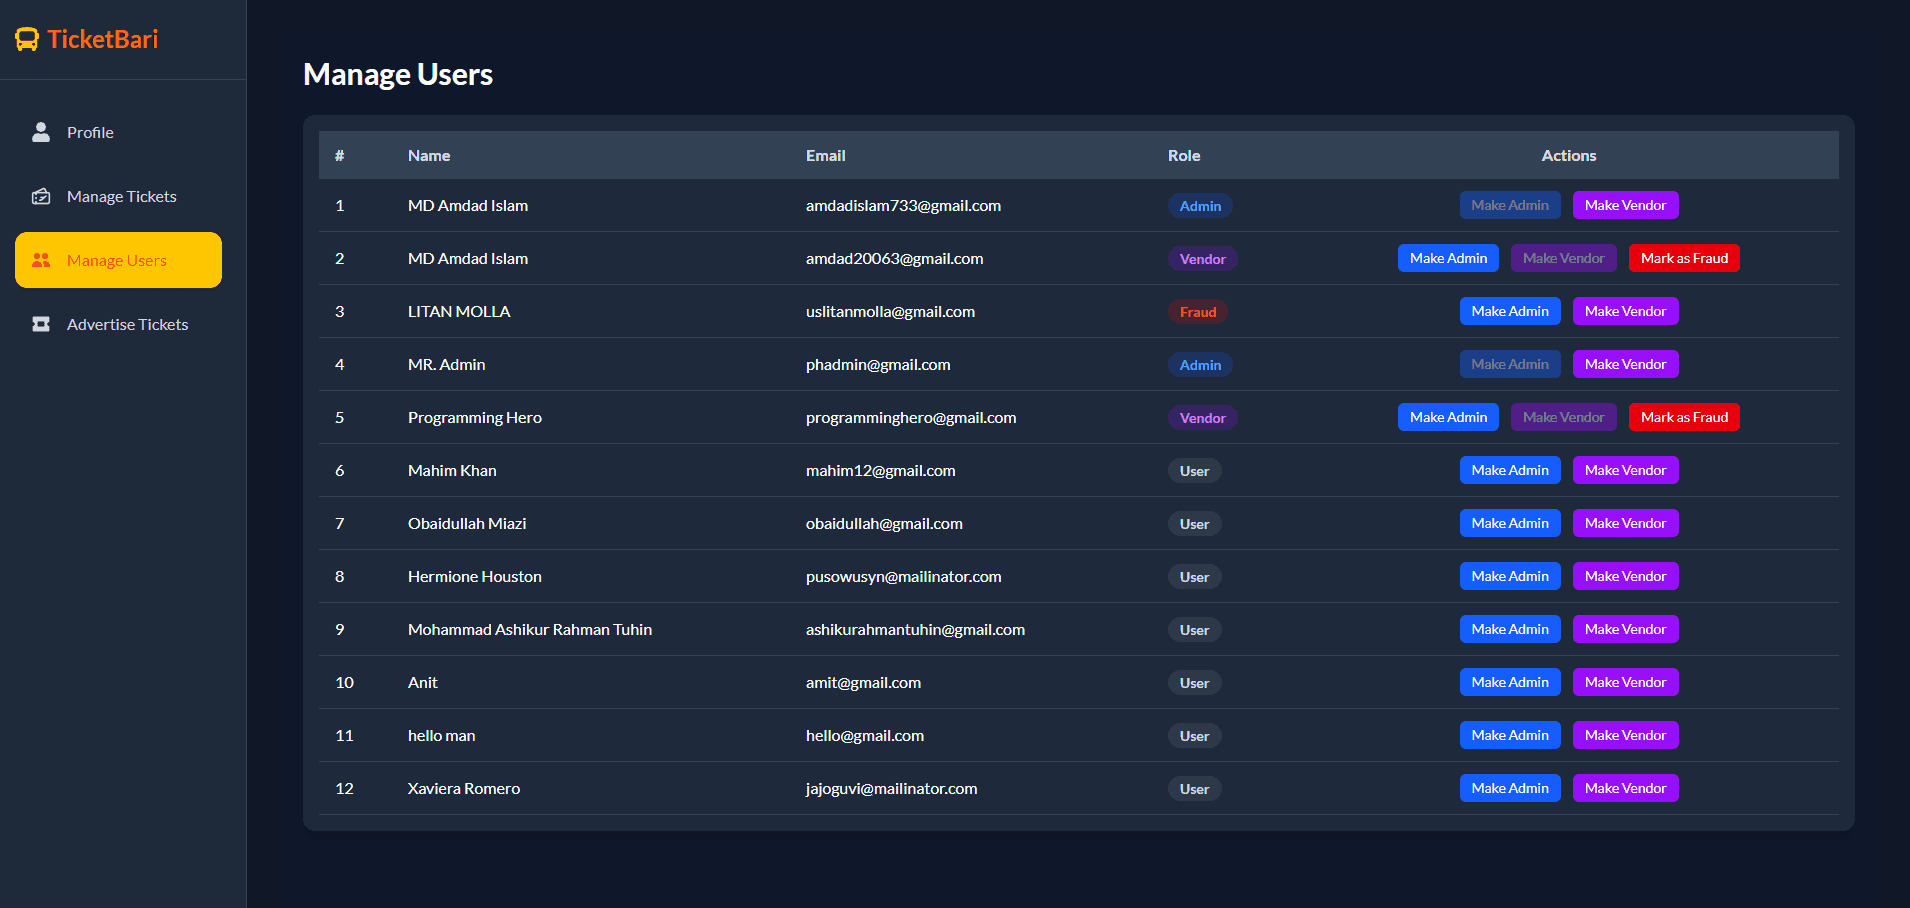Select email hello@gmail.com
1910x908 pixels.
[x=865, y=735]
